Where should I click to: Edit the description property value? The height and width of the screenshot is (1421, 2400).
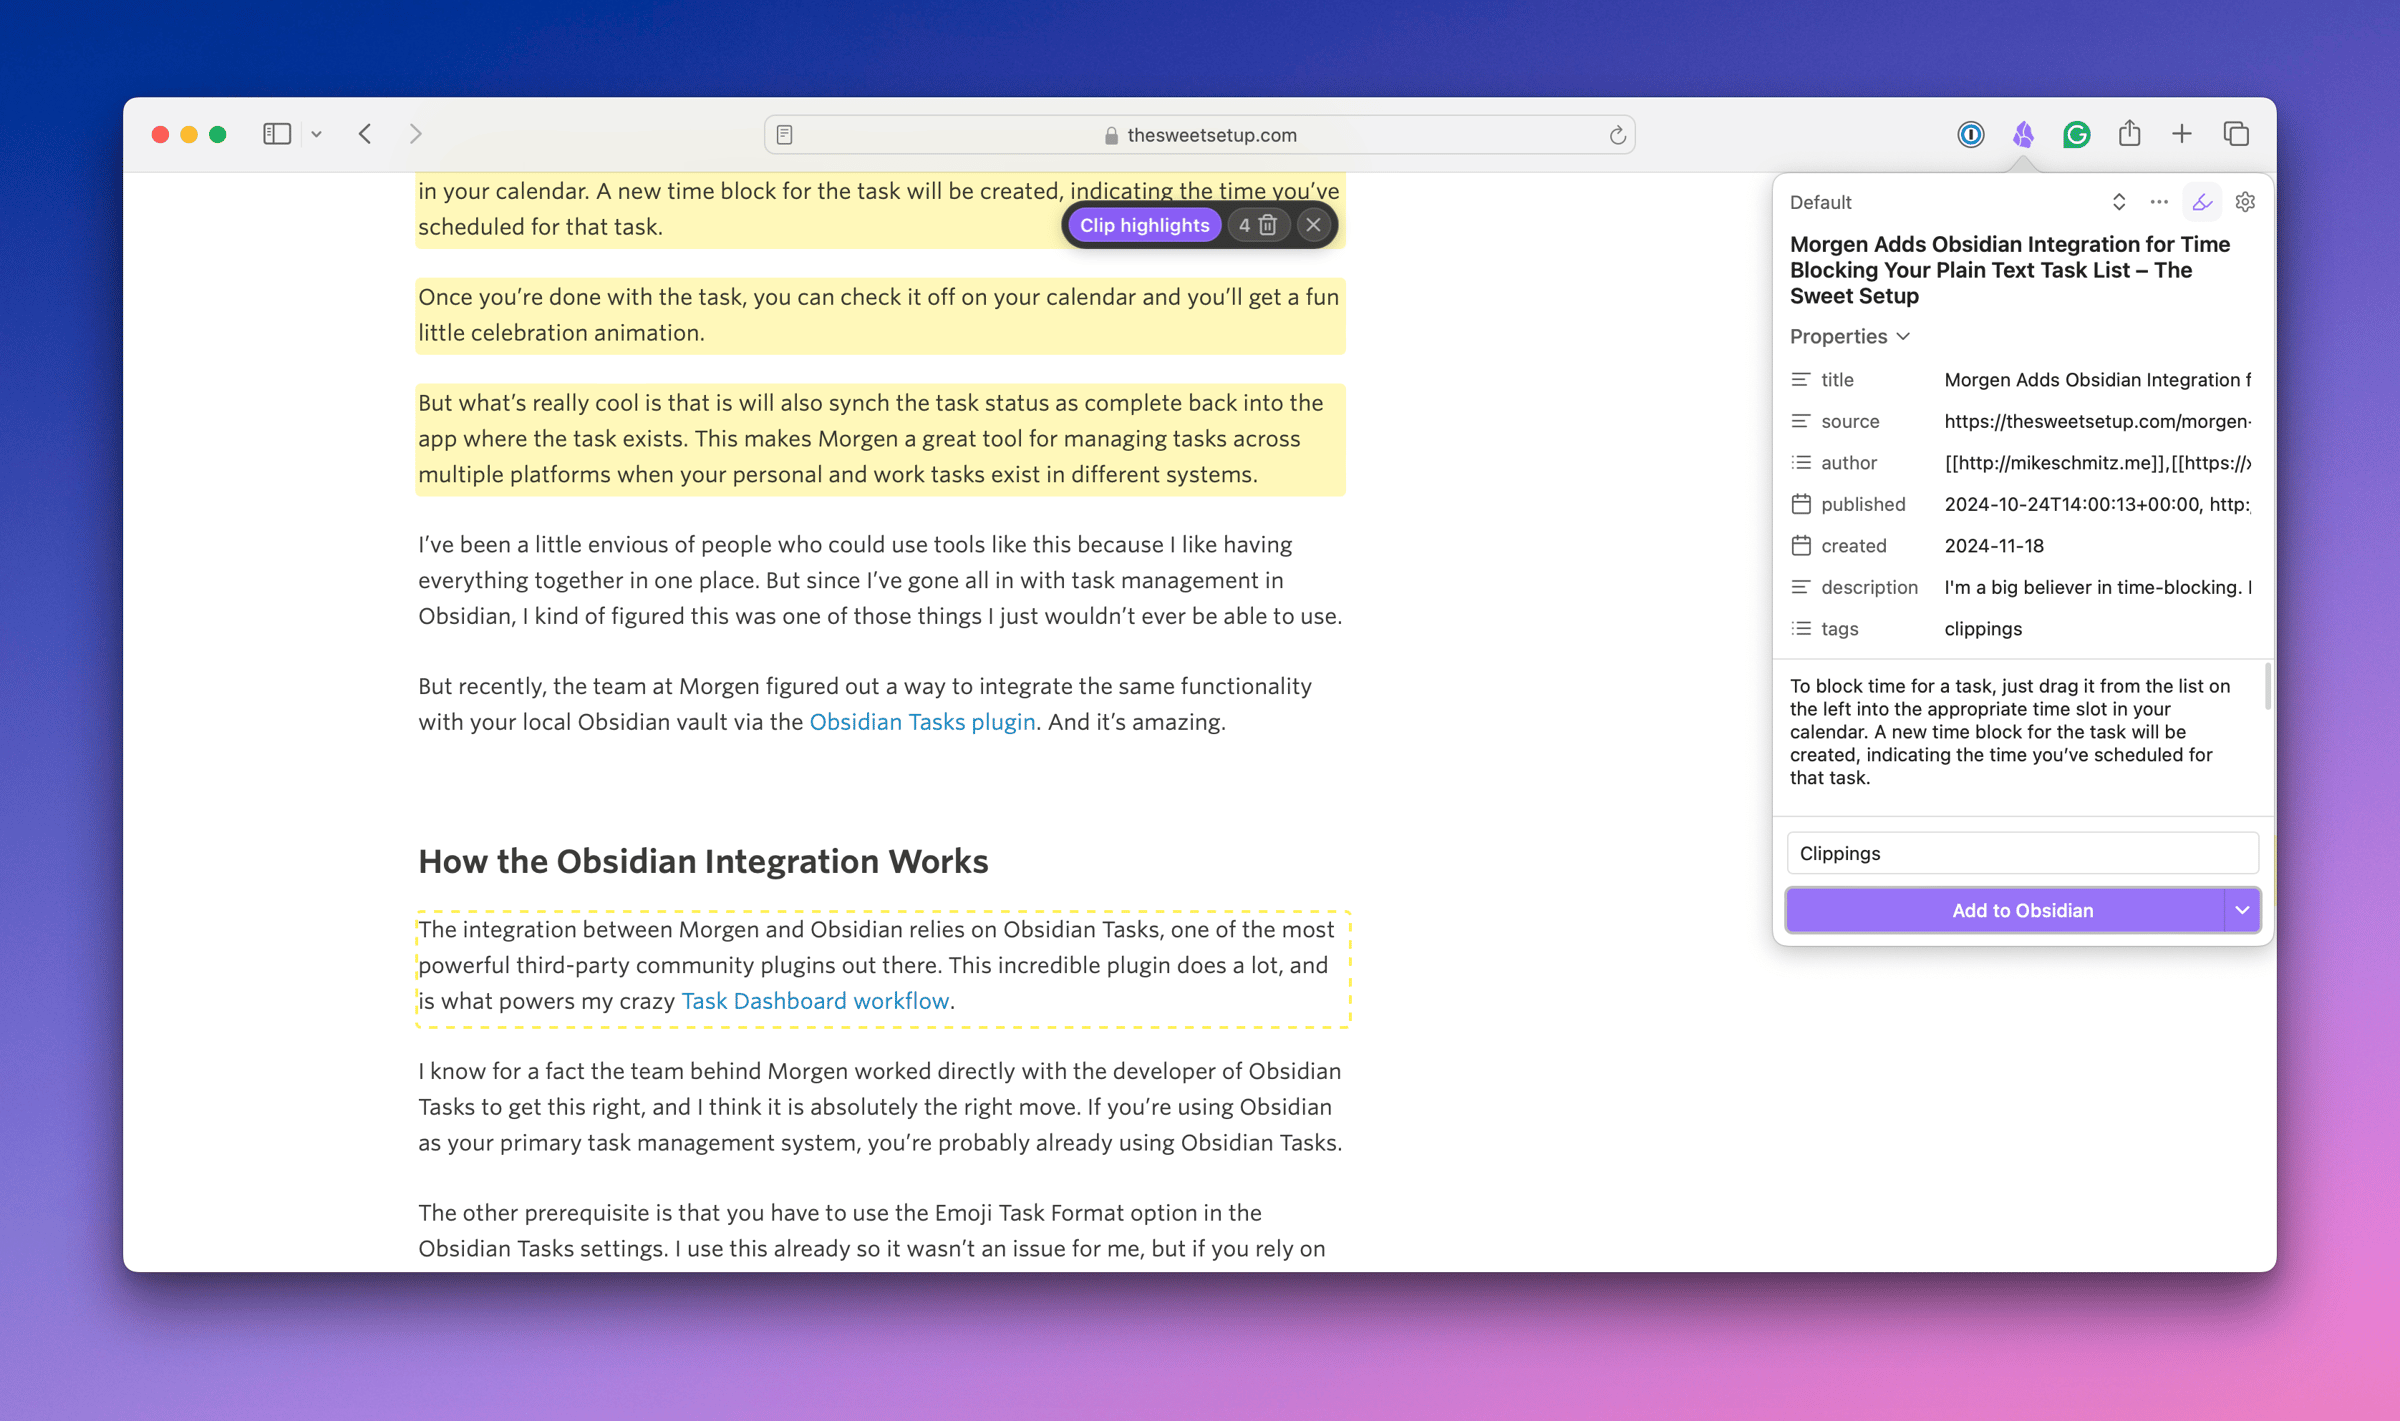pos(2097,587)
